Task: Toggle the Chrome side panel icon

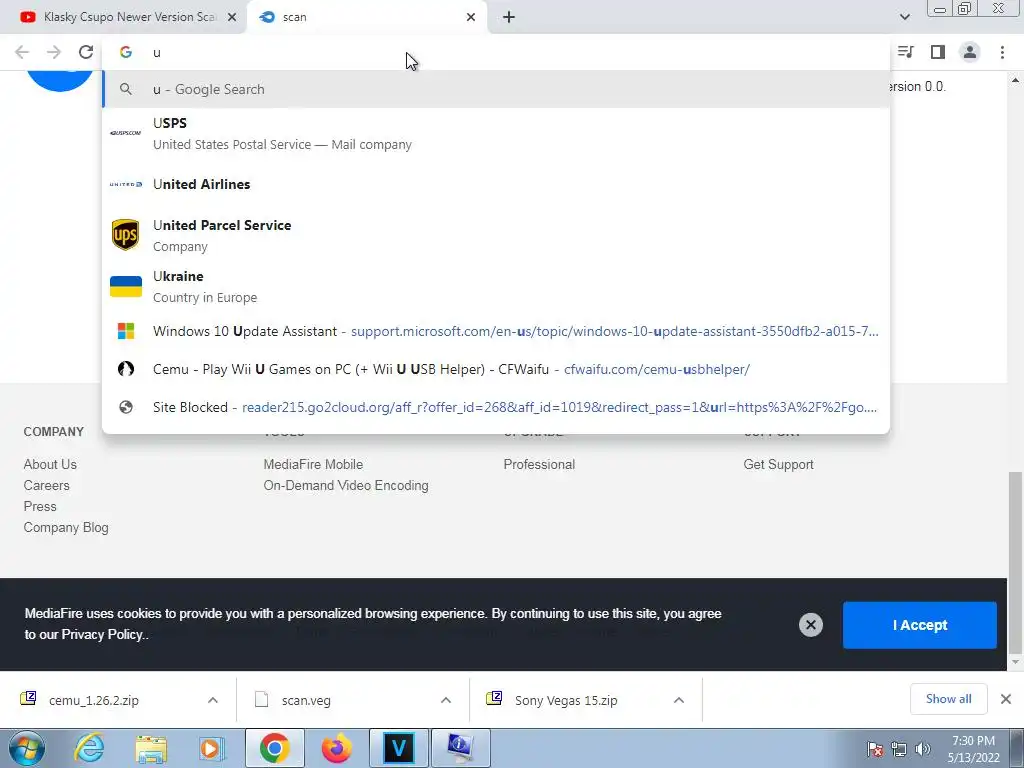Action: tap(938, 52)
